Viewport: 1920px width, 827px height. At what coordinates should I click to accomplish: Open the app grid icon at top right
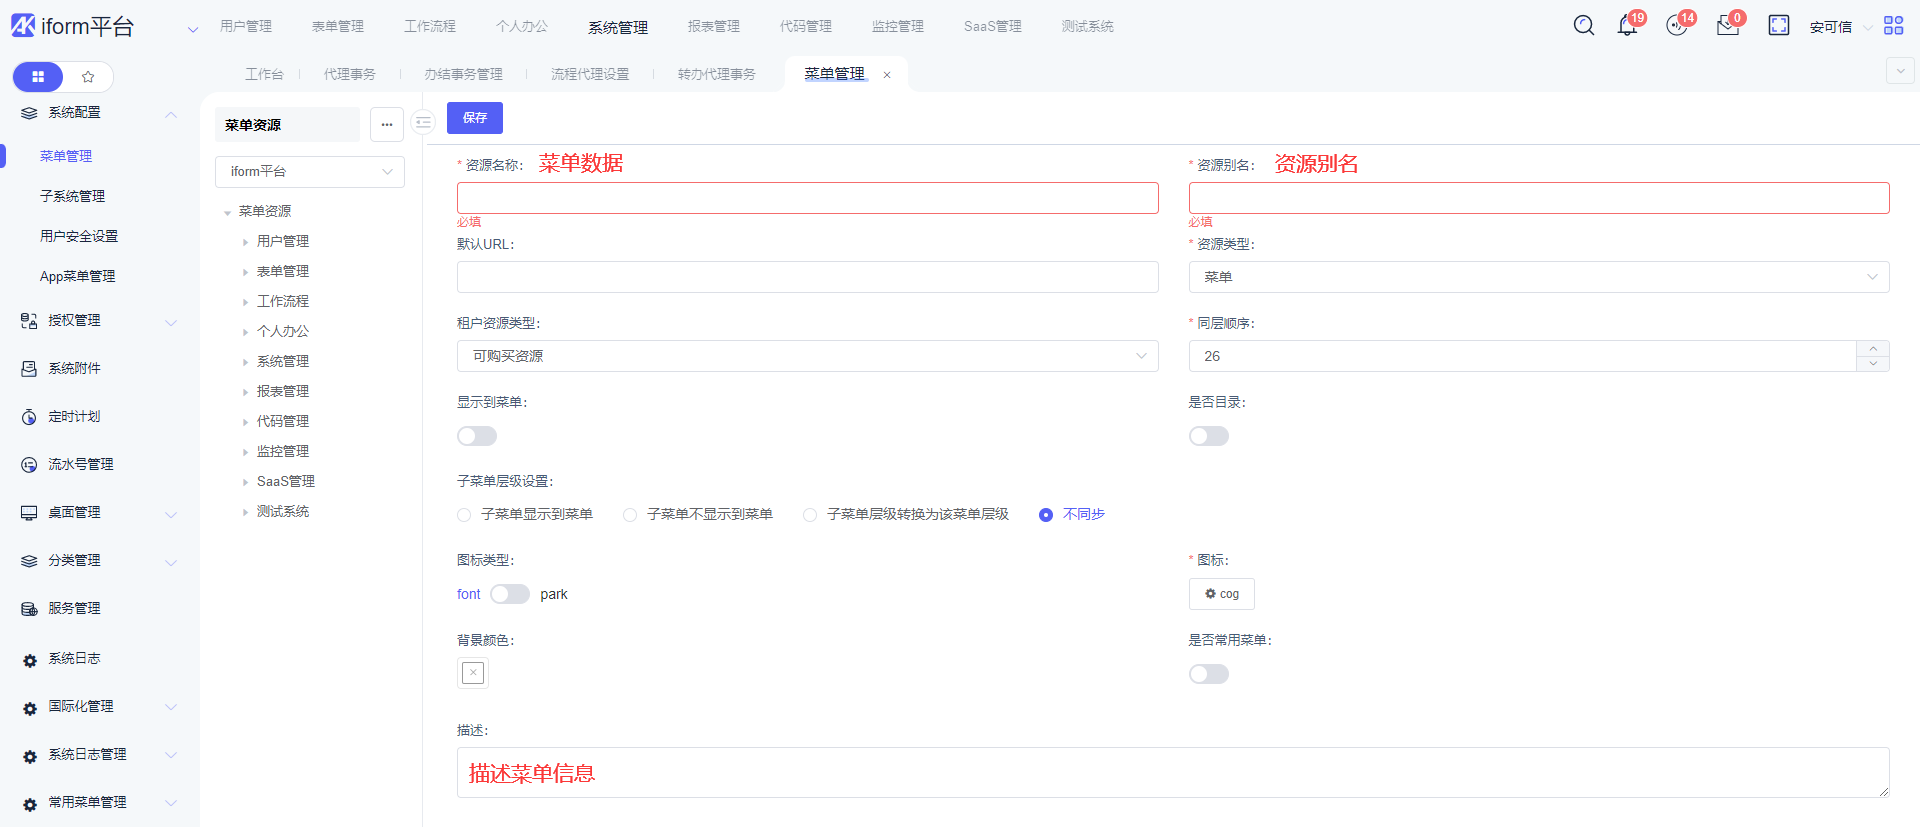(x=1893, y=26)
